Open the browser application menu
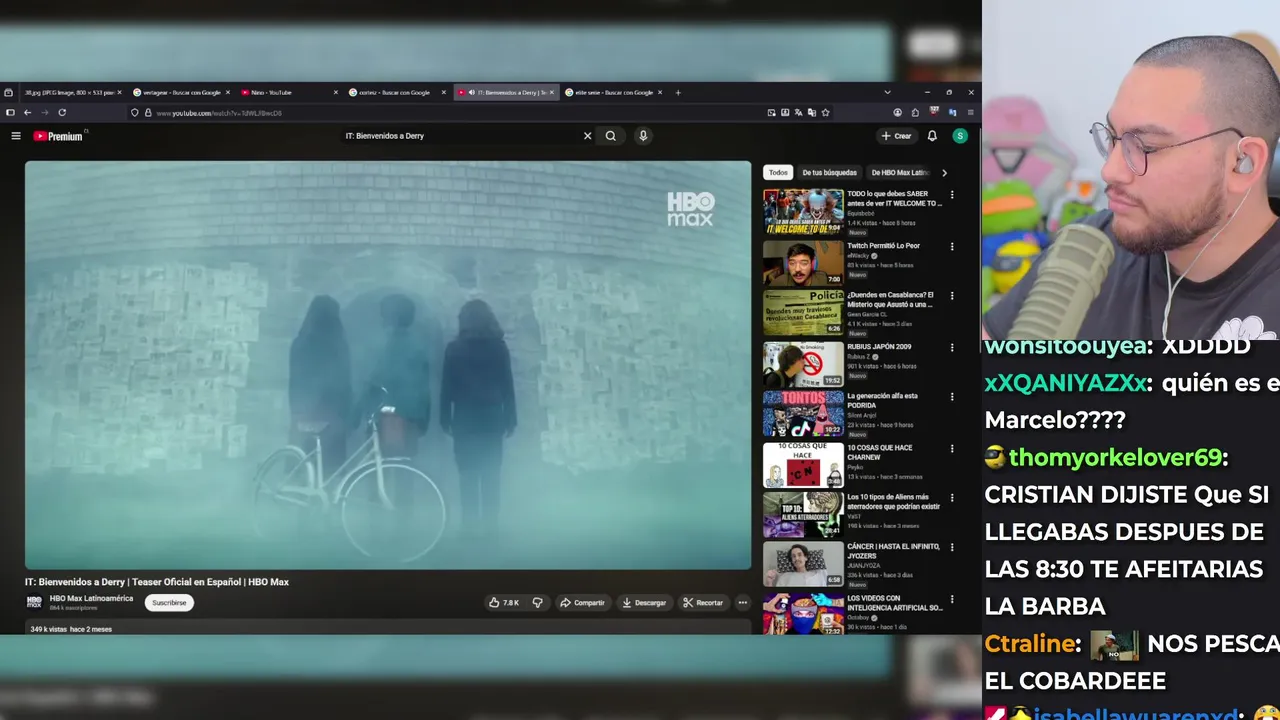Viewport: 1280px width, 720px height. [970, 113]
